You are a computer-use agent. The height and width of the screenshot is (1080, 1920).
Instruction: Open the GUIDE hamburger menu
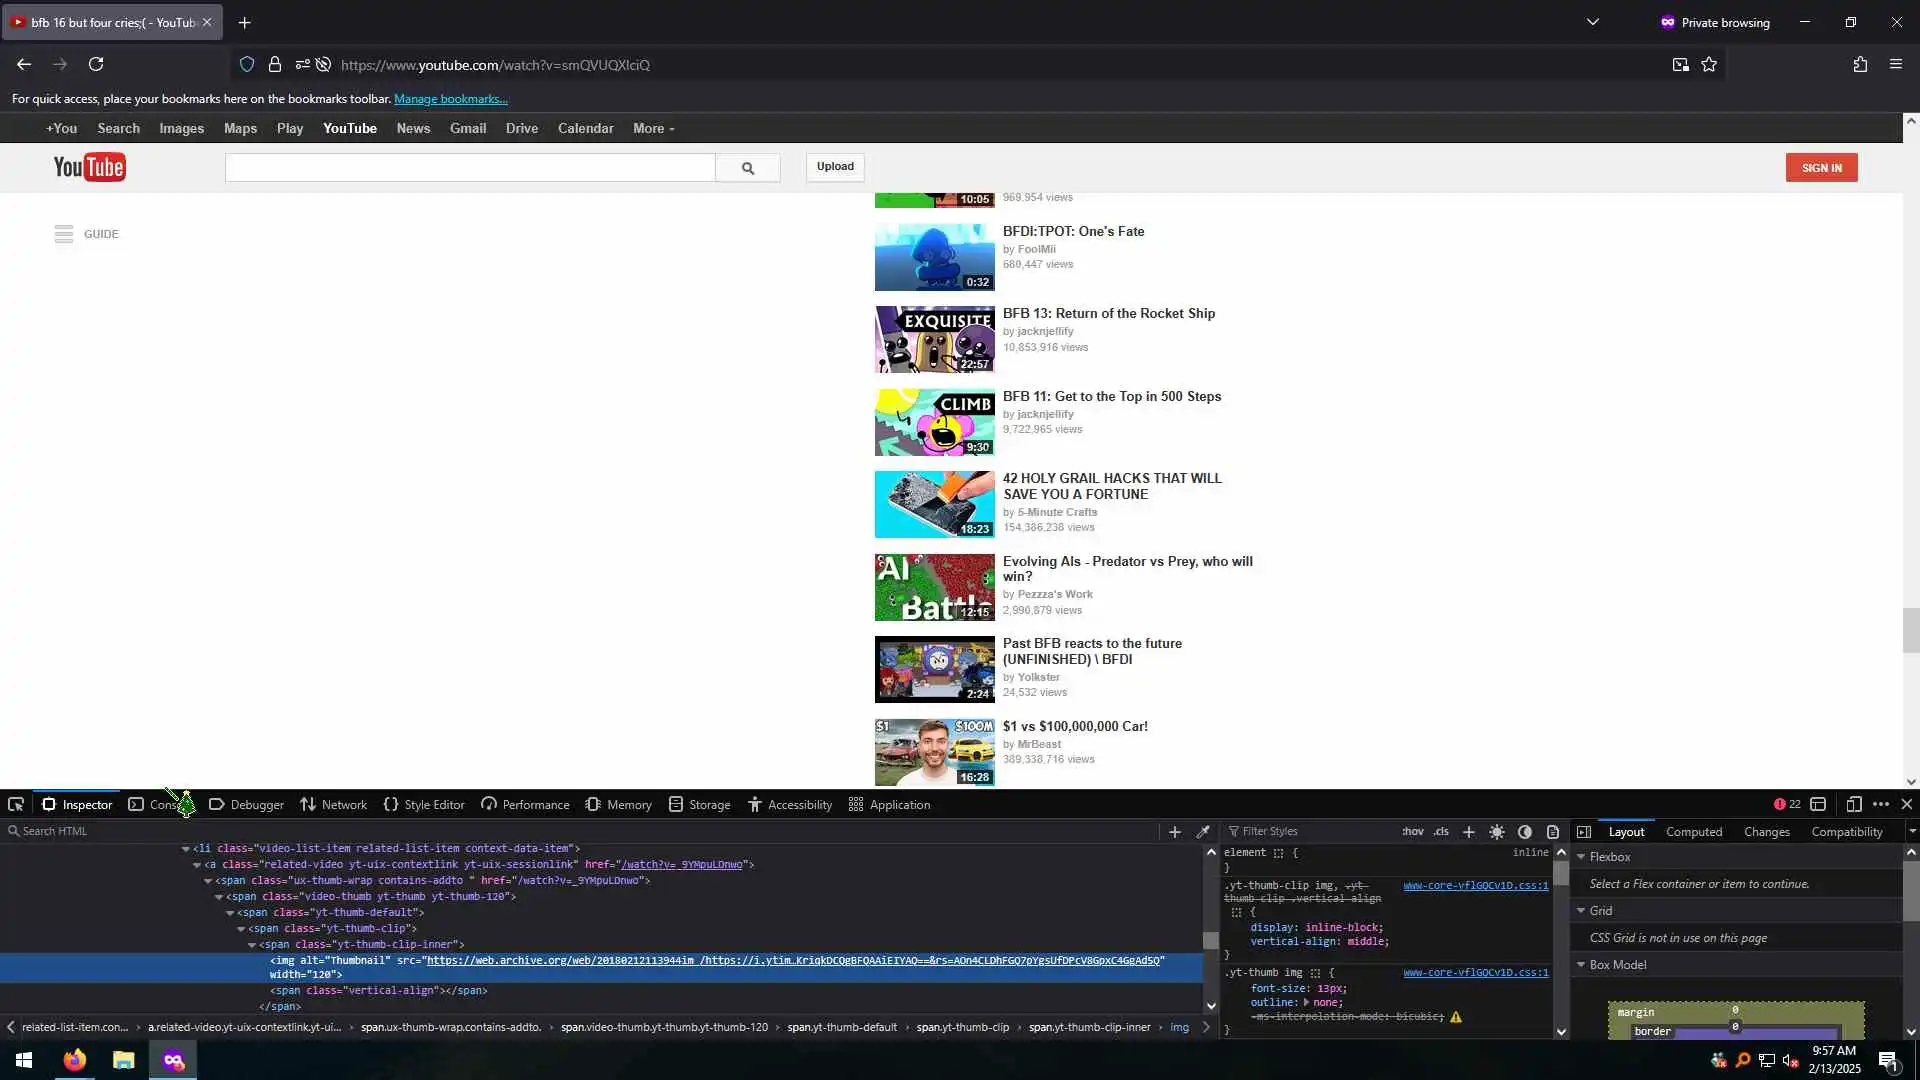coord(64,234)
